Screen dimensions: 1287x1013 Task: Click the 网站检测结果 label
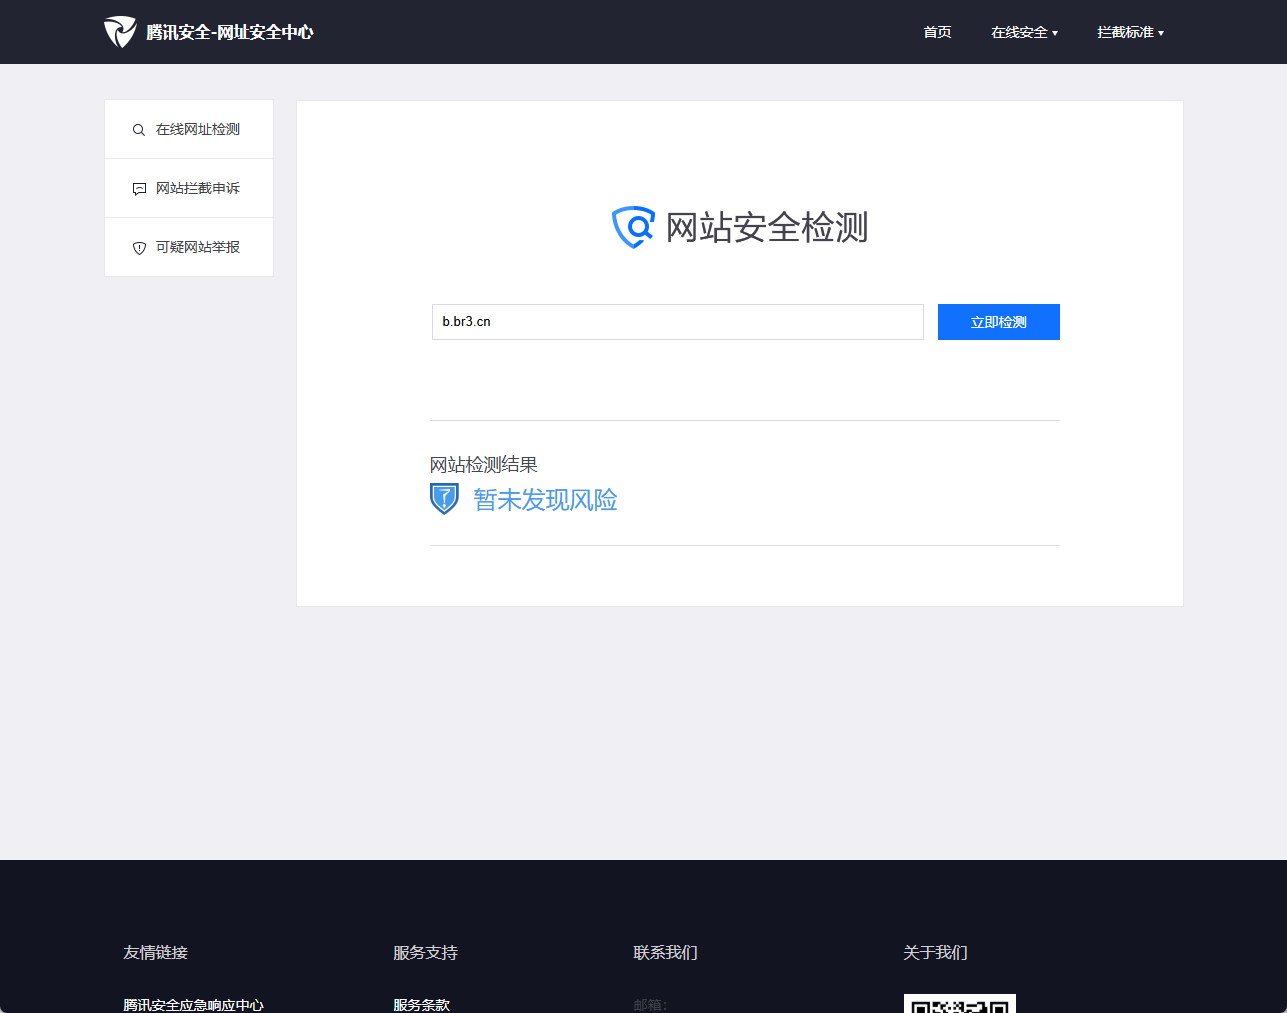pyautogui.click(x=484, y=464)
